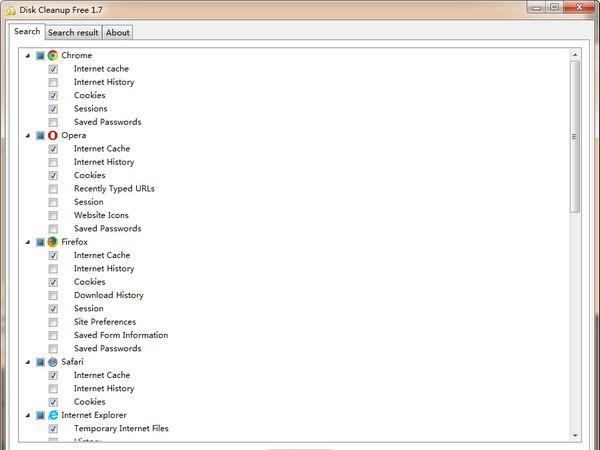Toggle the Firefox group checkbox

click(x=40, y=242)
